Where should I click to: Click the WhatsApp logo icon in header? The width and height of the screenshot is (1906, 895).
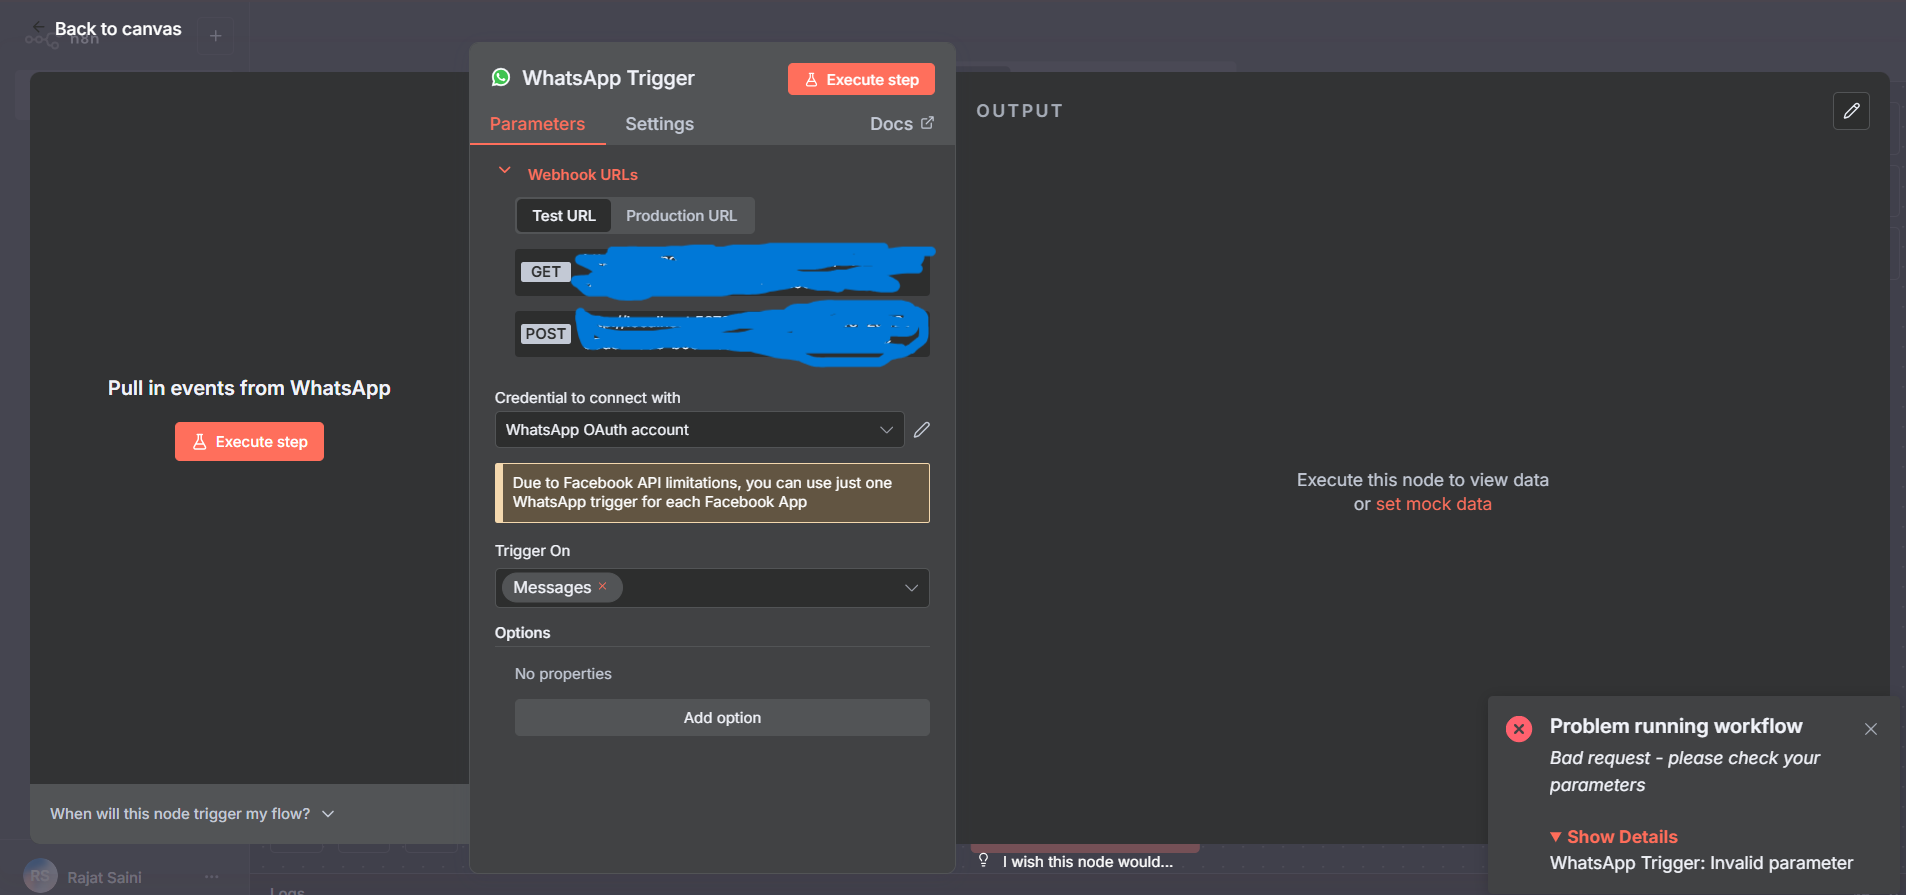pyautogui.click(x=501, y=78)
